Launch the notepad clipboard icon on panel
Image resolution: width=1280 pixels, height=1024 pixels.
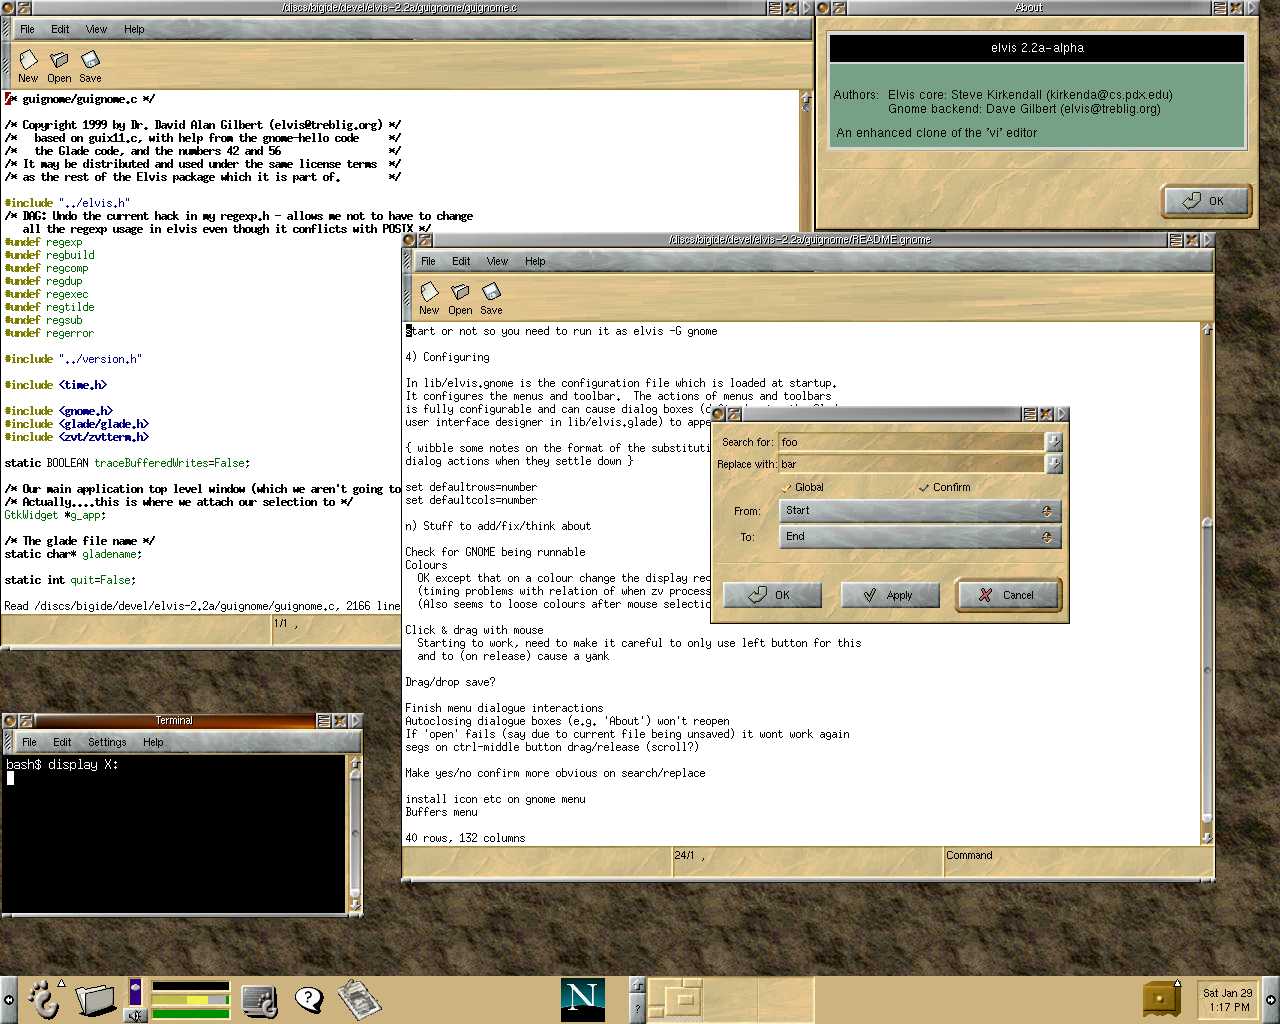pyautogui.click(x=359, y=1000)
